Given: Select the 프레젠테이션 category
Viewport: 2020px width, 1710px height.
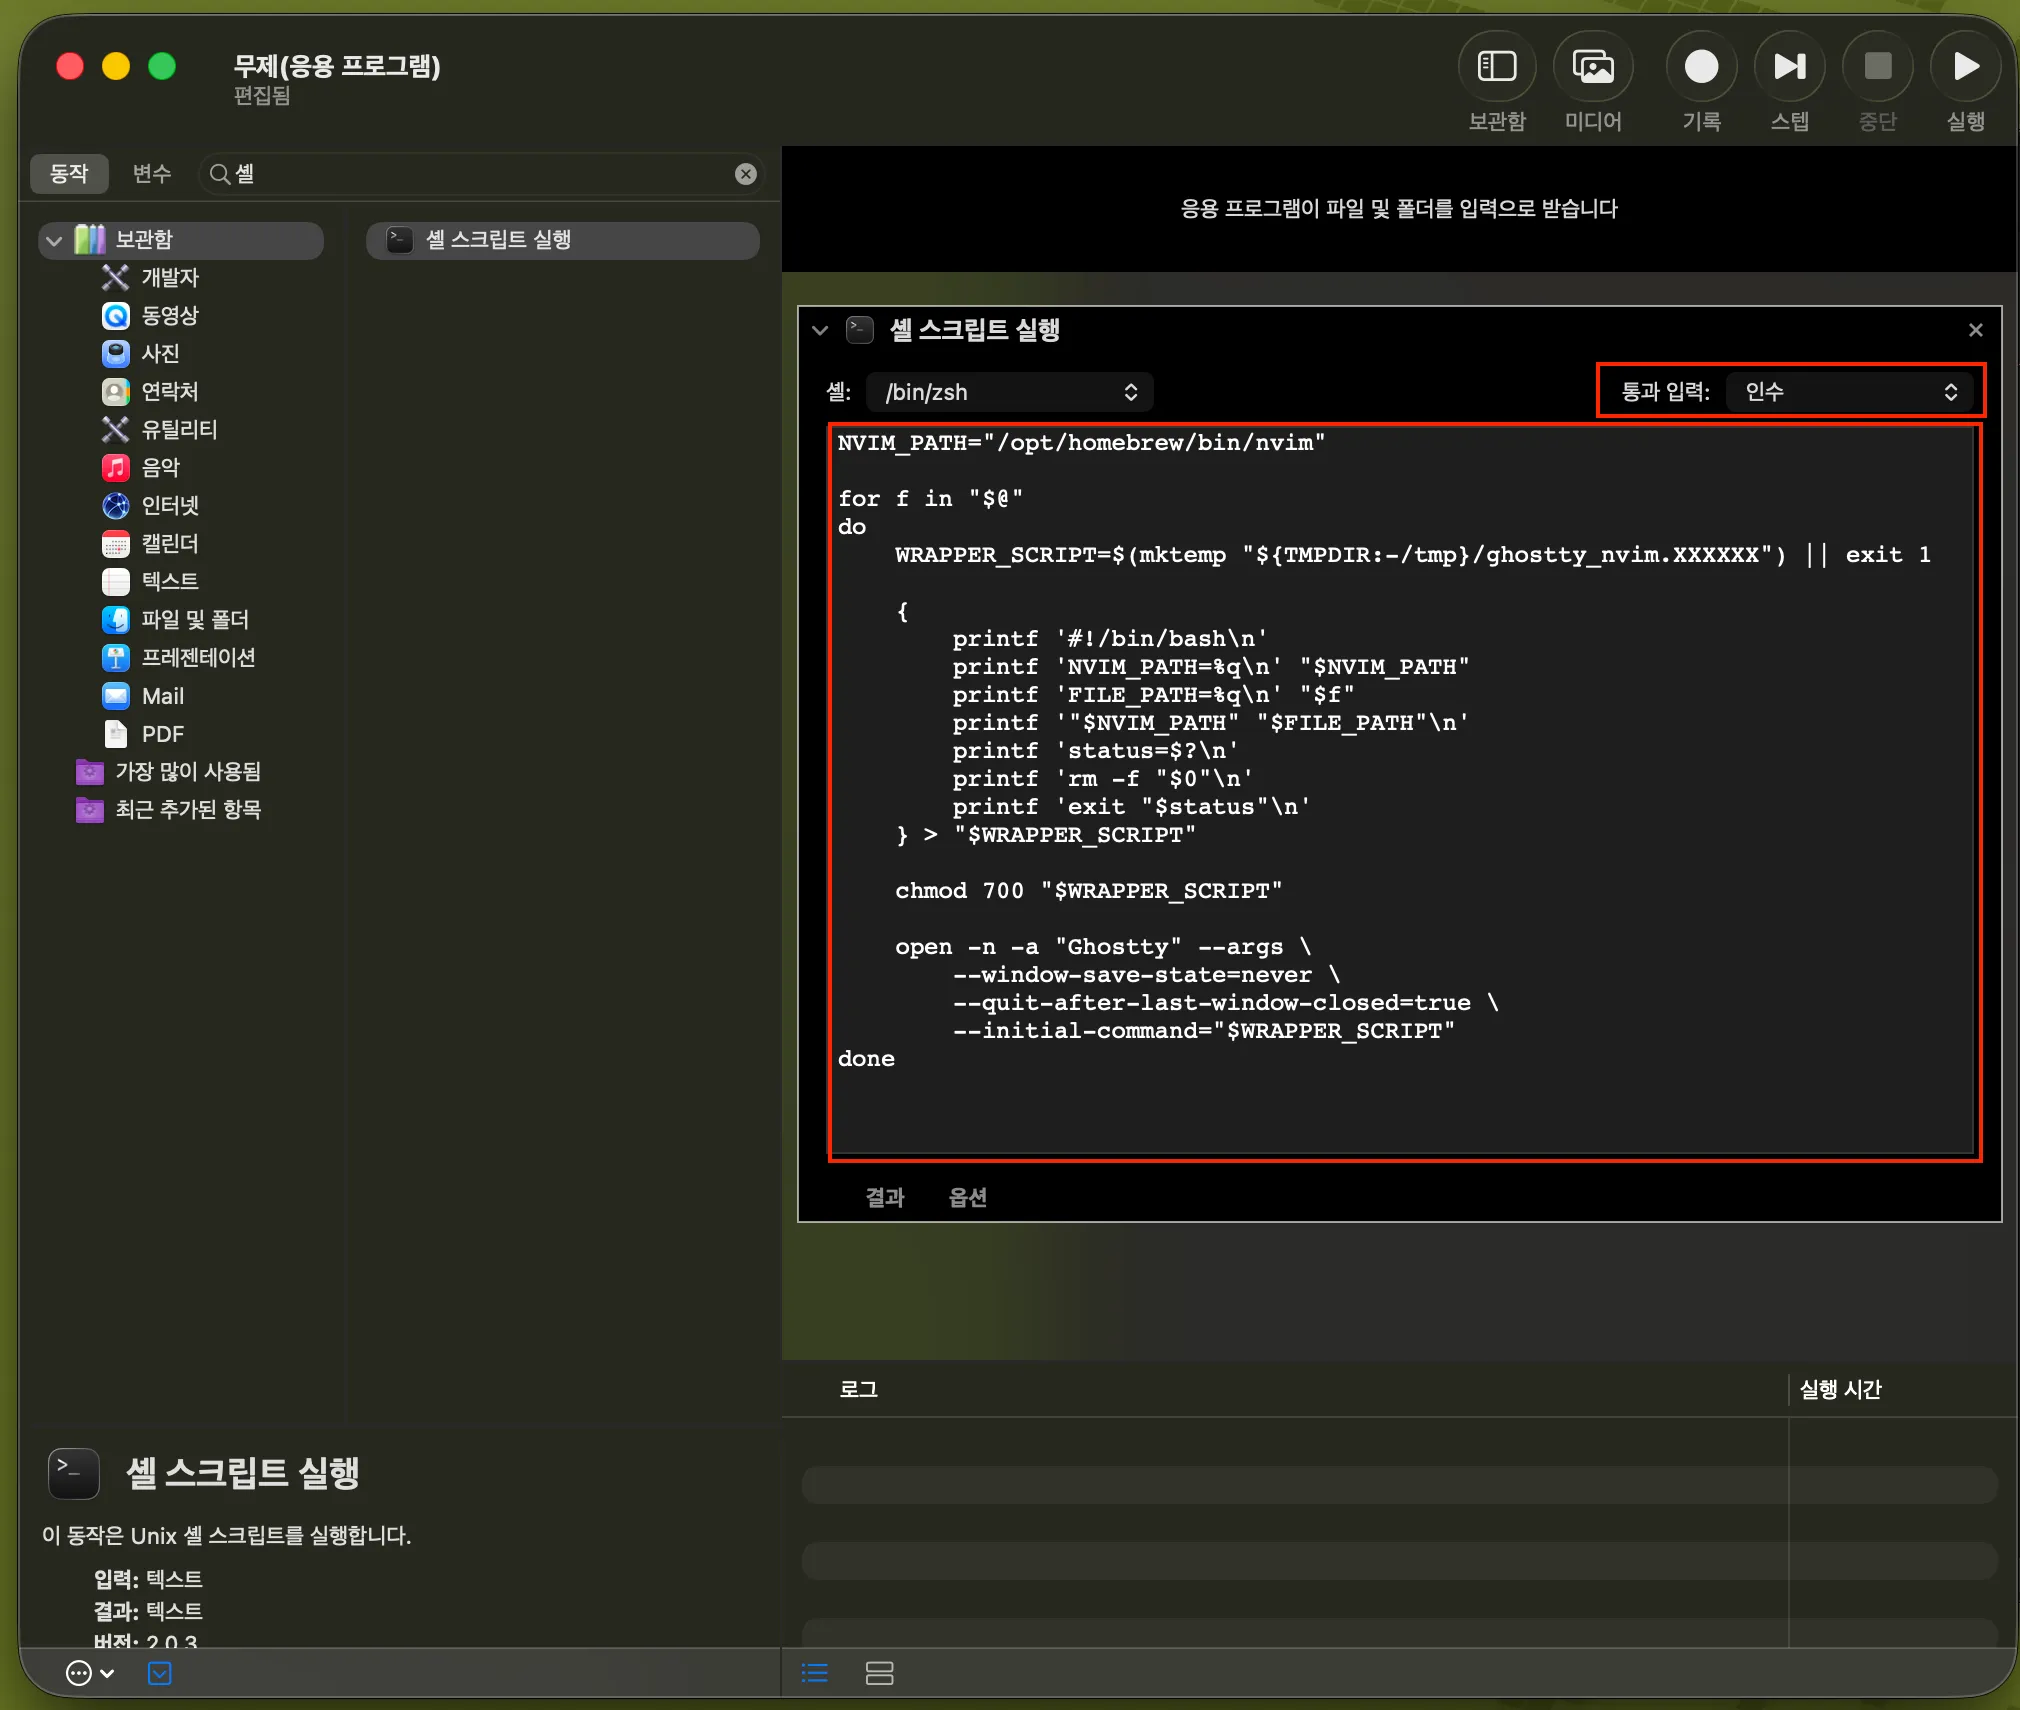Looking at the screenshot, I should pyautogui.click(x=178, y=657).
